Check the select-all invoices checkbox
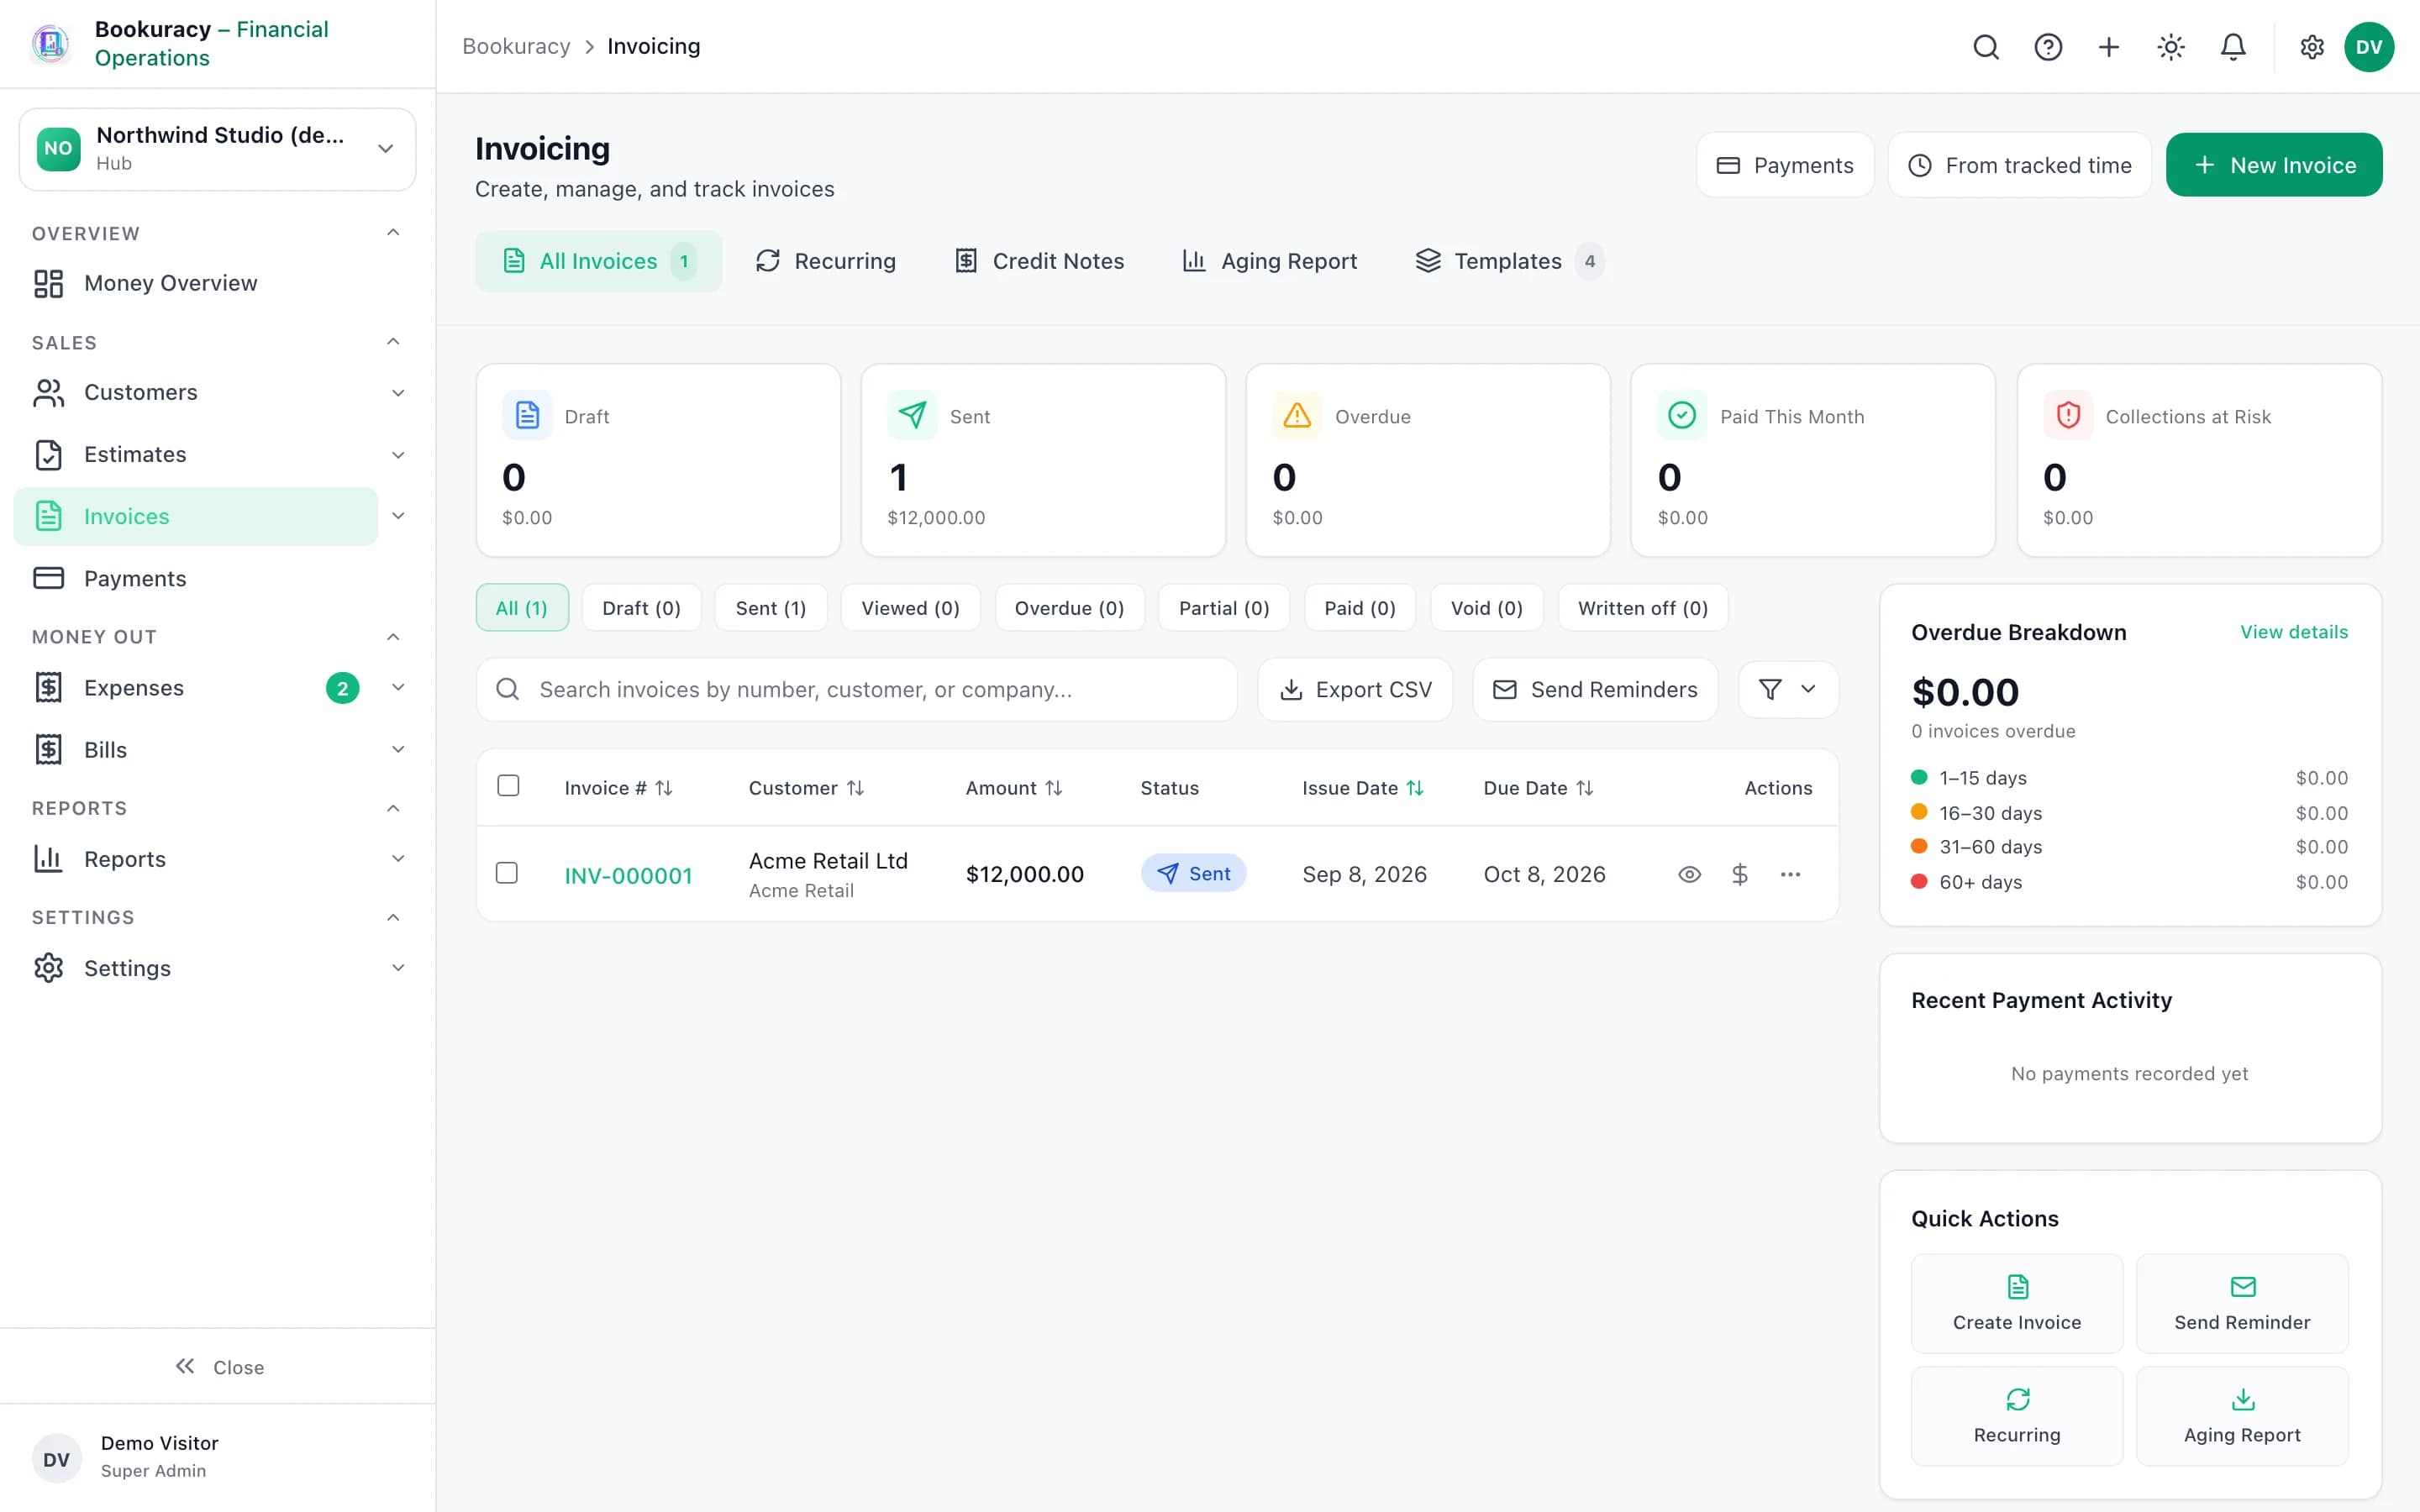2420x1512 pixels. coord(508,786)
